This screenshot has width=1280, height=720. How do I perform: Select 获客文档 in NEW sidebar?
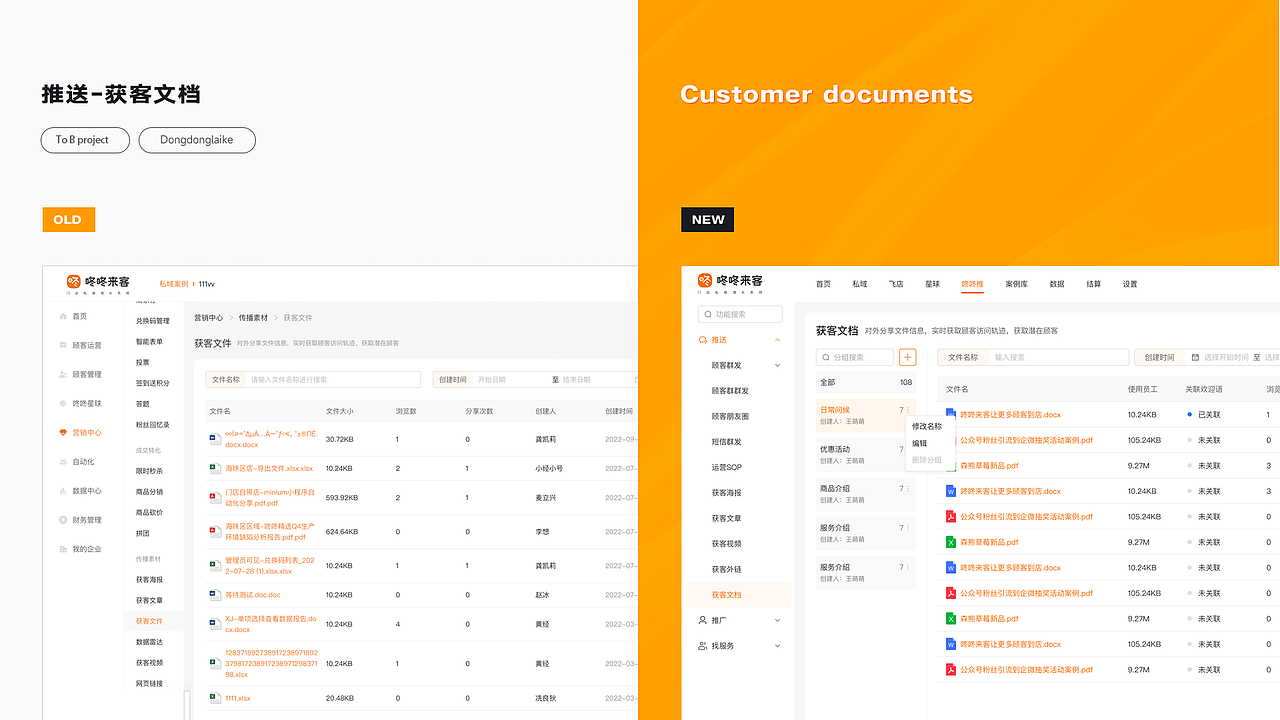coord(738,595)
